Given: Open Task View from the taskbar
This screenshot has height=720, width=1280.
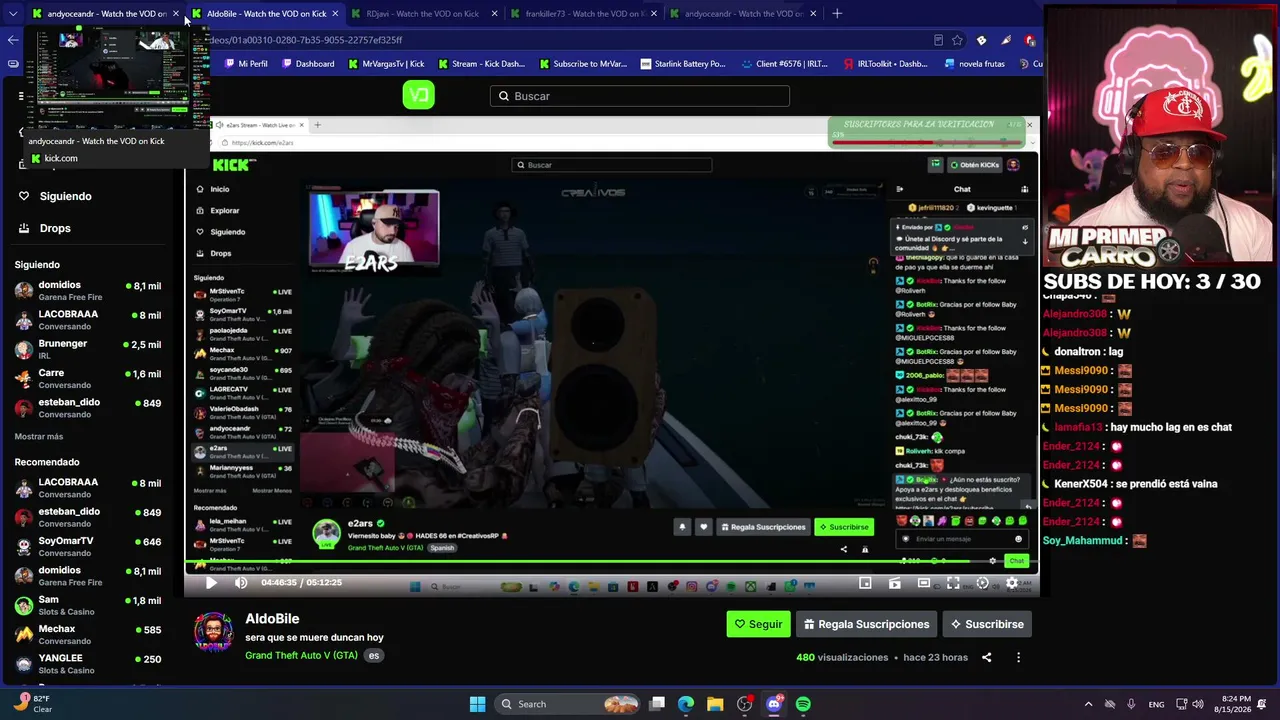Looking at the screenshot, I should coord(657,704).
